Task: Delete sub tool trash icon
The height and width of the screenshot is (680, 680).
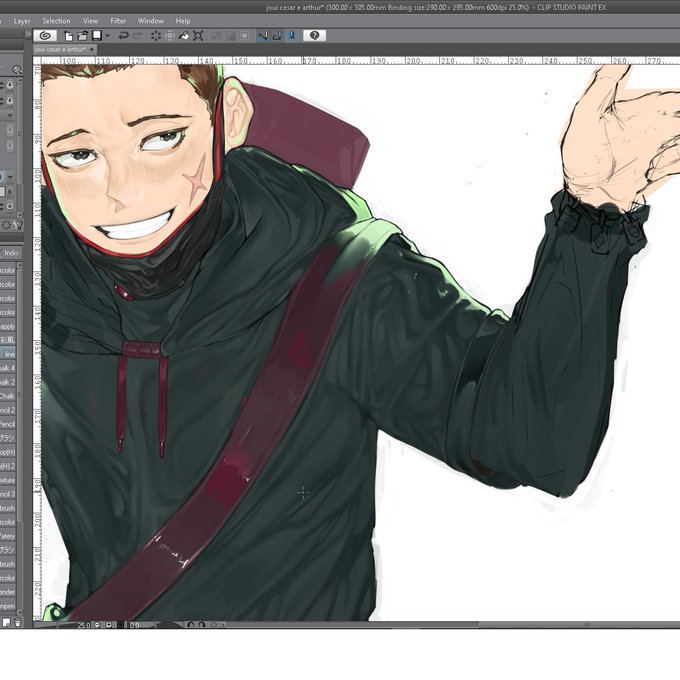Action: [18, 623]
